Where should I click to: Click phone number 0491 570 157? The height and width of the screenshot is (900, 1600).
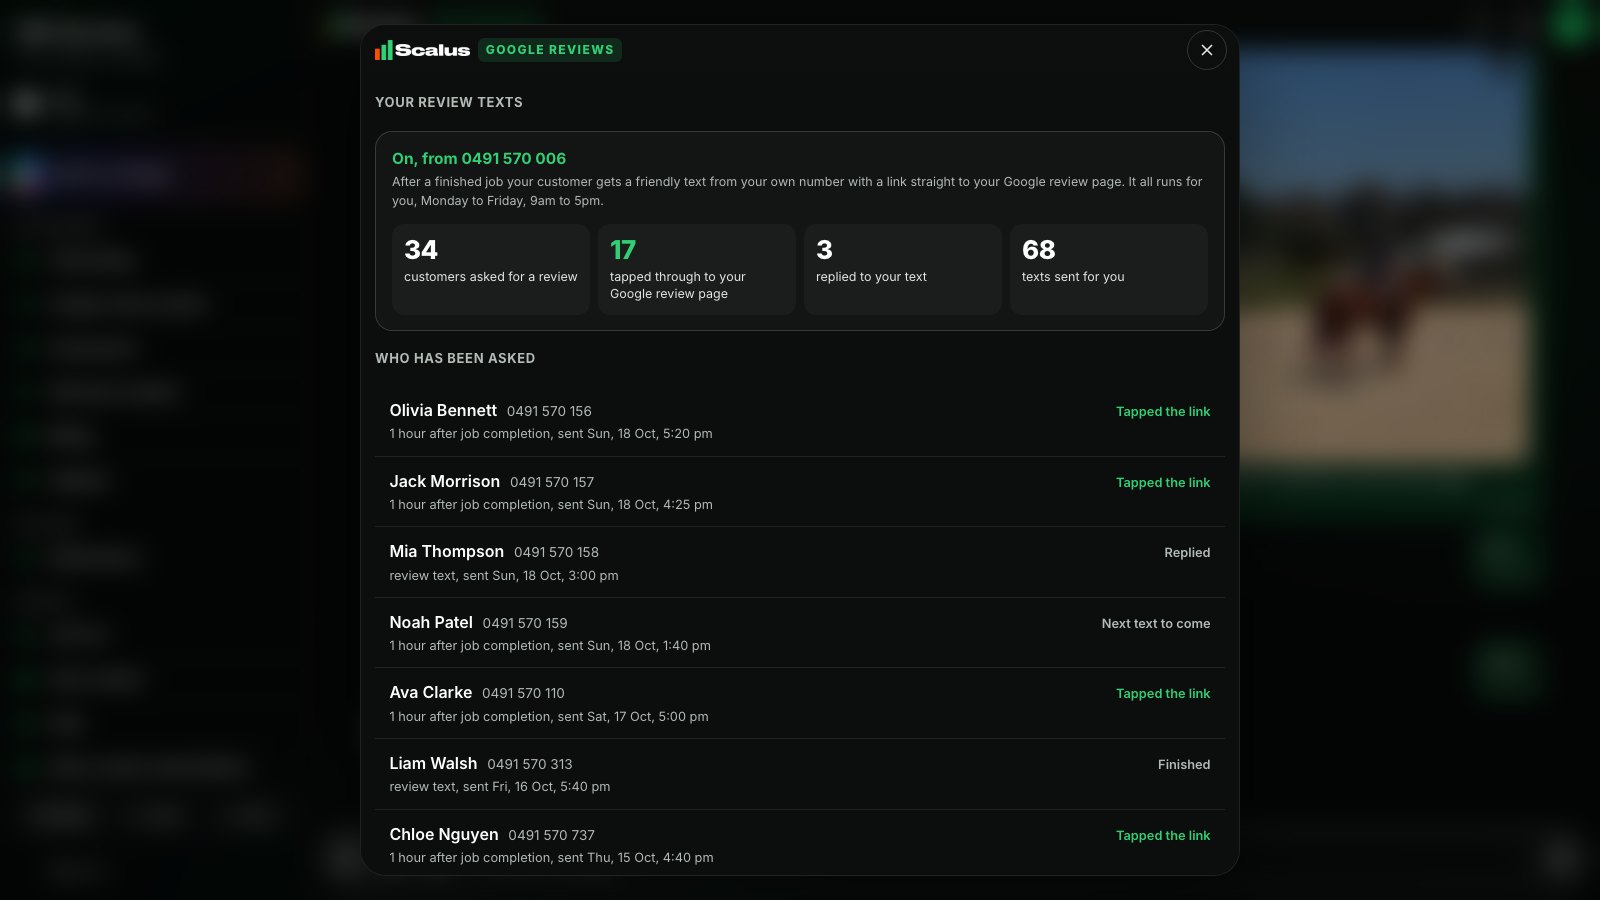[552, 482]
